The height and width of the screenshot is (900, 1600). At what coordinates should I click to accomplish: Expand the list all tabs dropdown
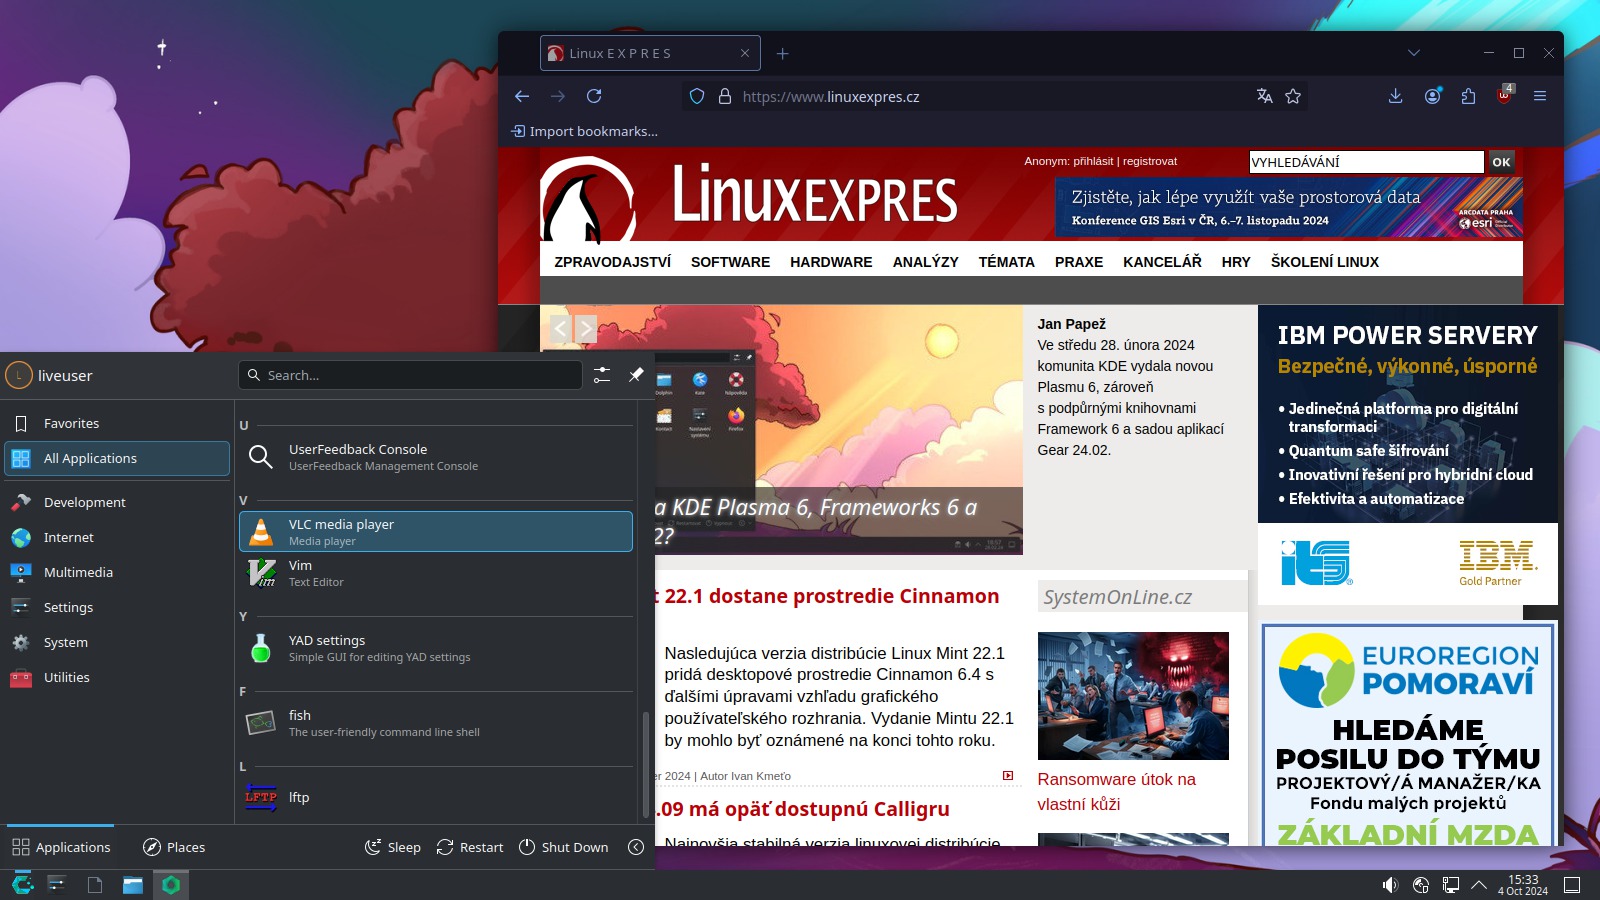1413,53
